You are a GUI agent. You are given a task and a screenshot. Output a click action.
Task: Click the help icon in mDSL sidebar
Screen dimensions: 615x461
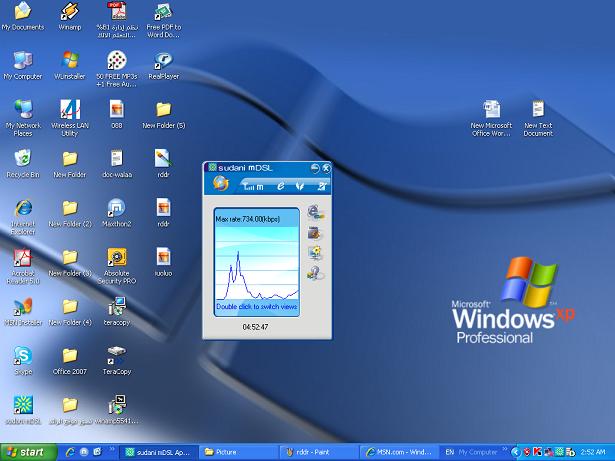pos(316,271)
